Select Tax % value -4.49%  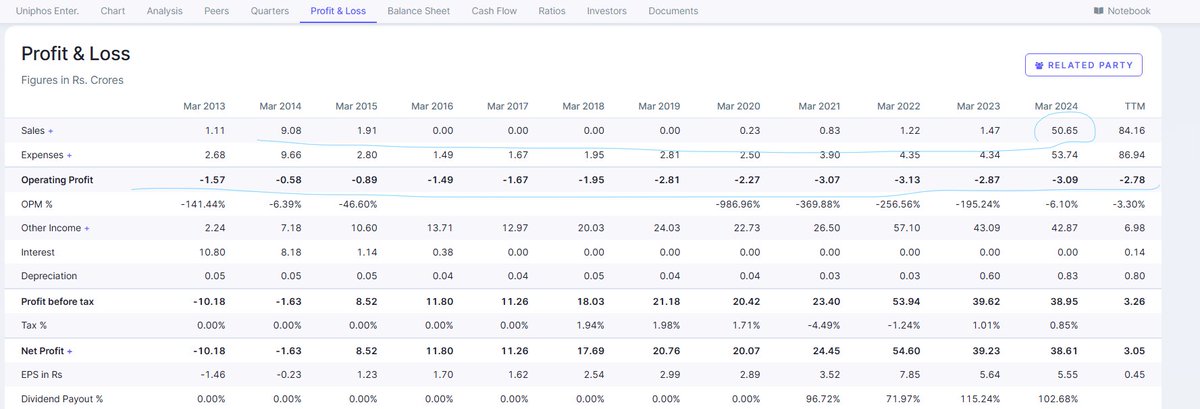pos(822,325)
